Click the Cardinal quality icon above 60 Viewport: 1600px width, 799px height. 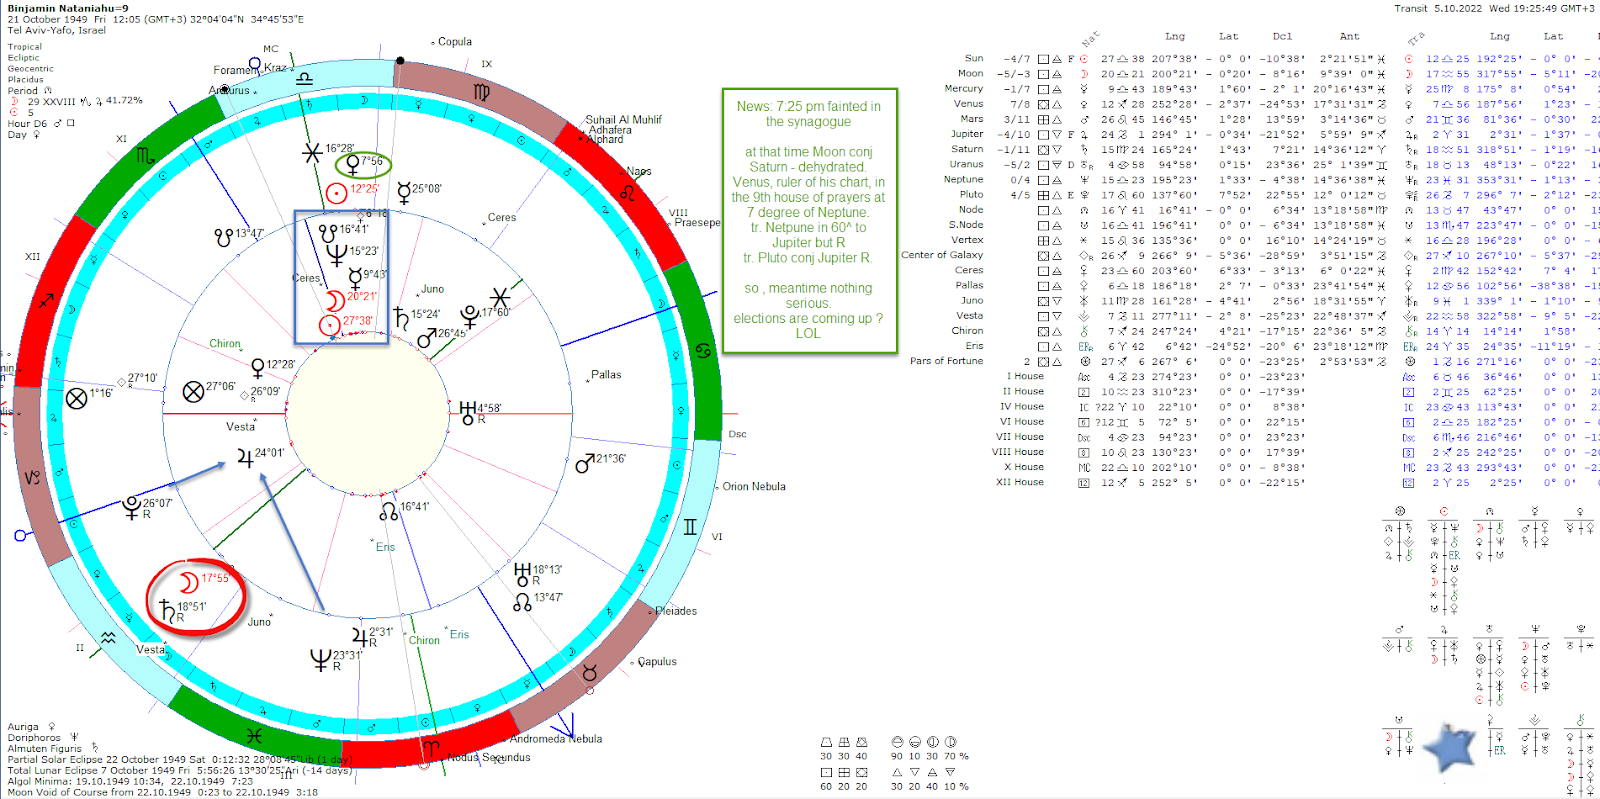(826, 772)
